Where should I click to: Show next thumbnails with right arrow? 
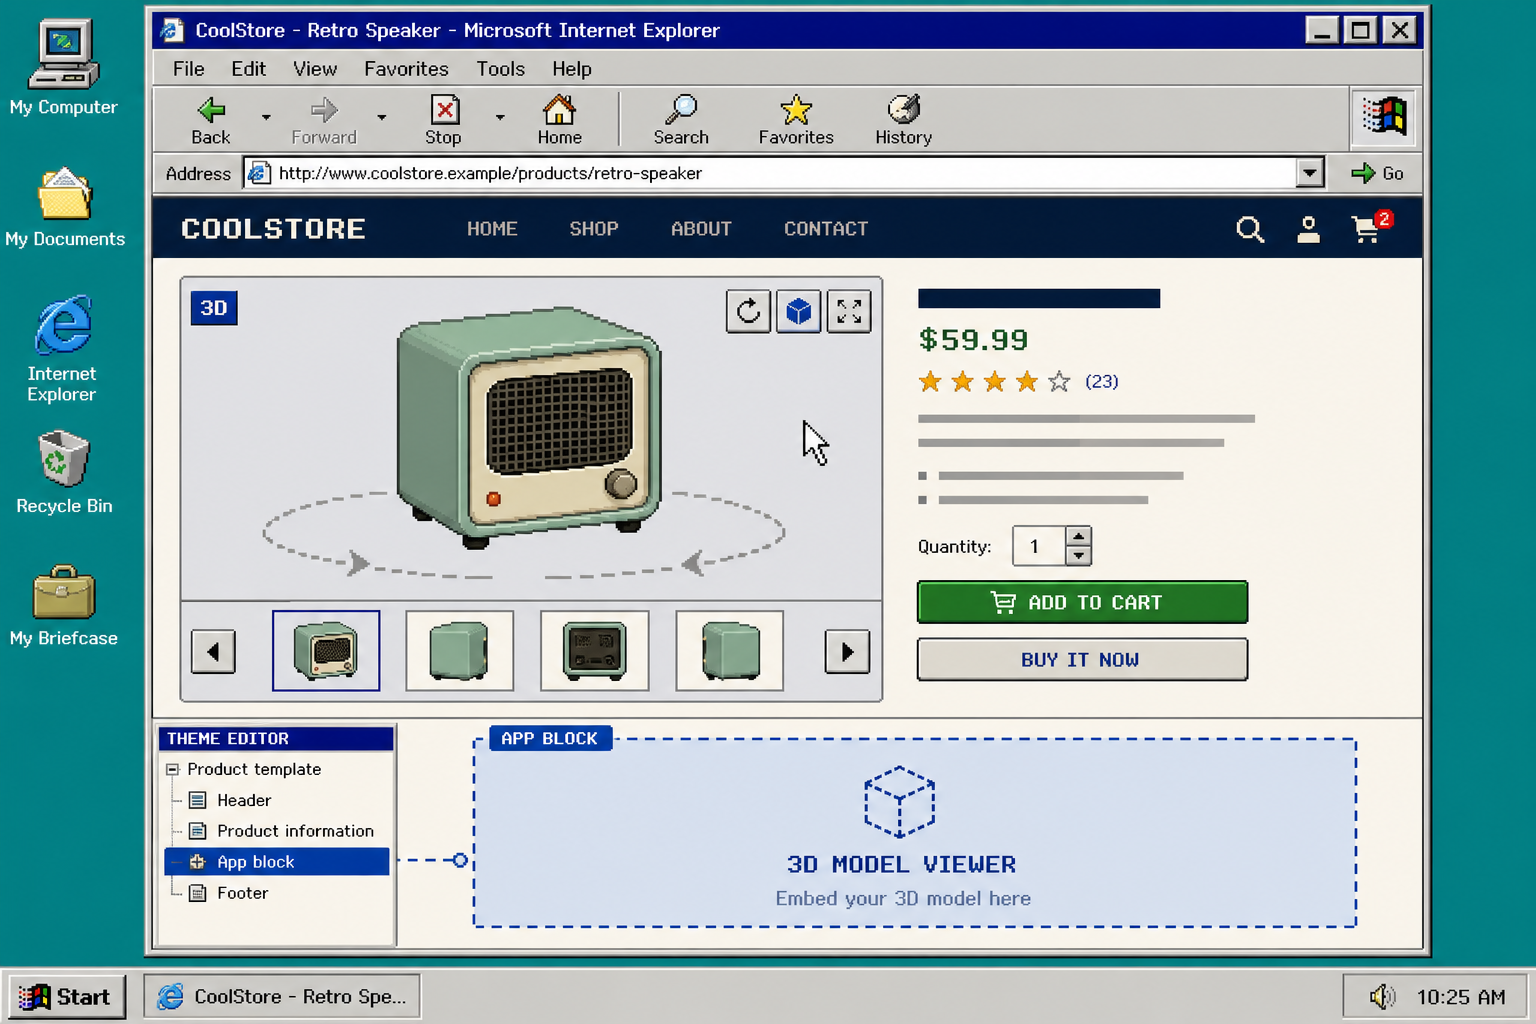tap(847, 652)
